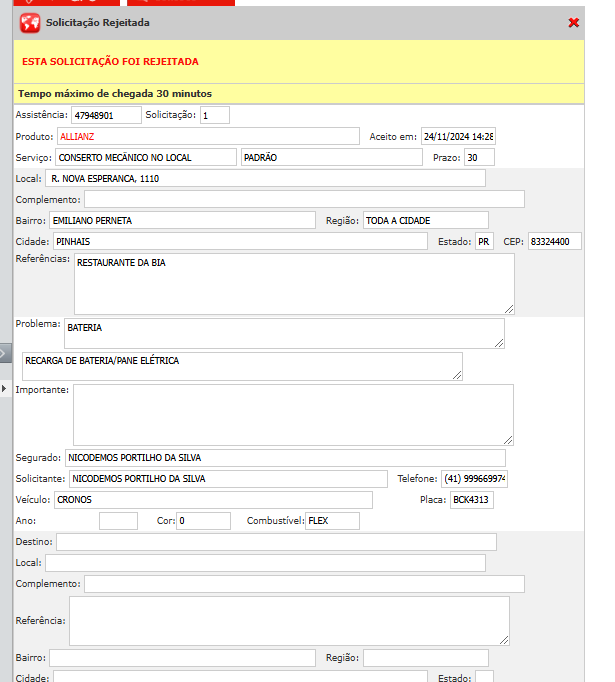Click the red globe icon in the title bar
Image resolution: width=615 pixels, height=682 pixels.
[x=30, y=23]
